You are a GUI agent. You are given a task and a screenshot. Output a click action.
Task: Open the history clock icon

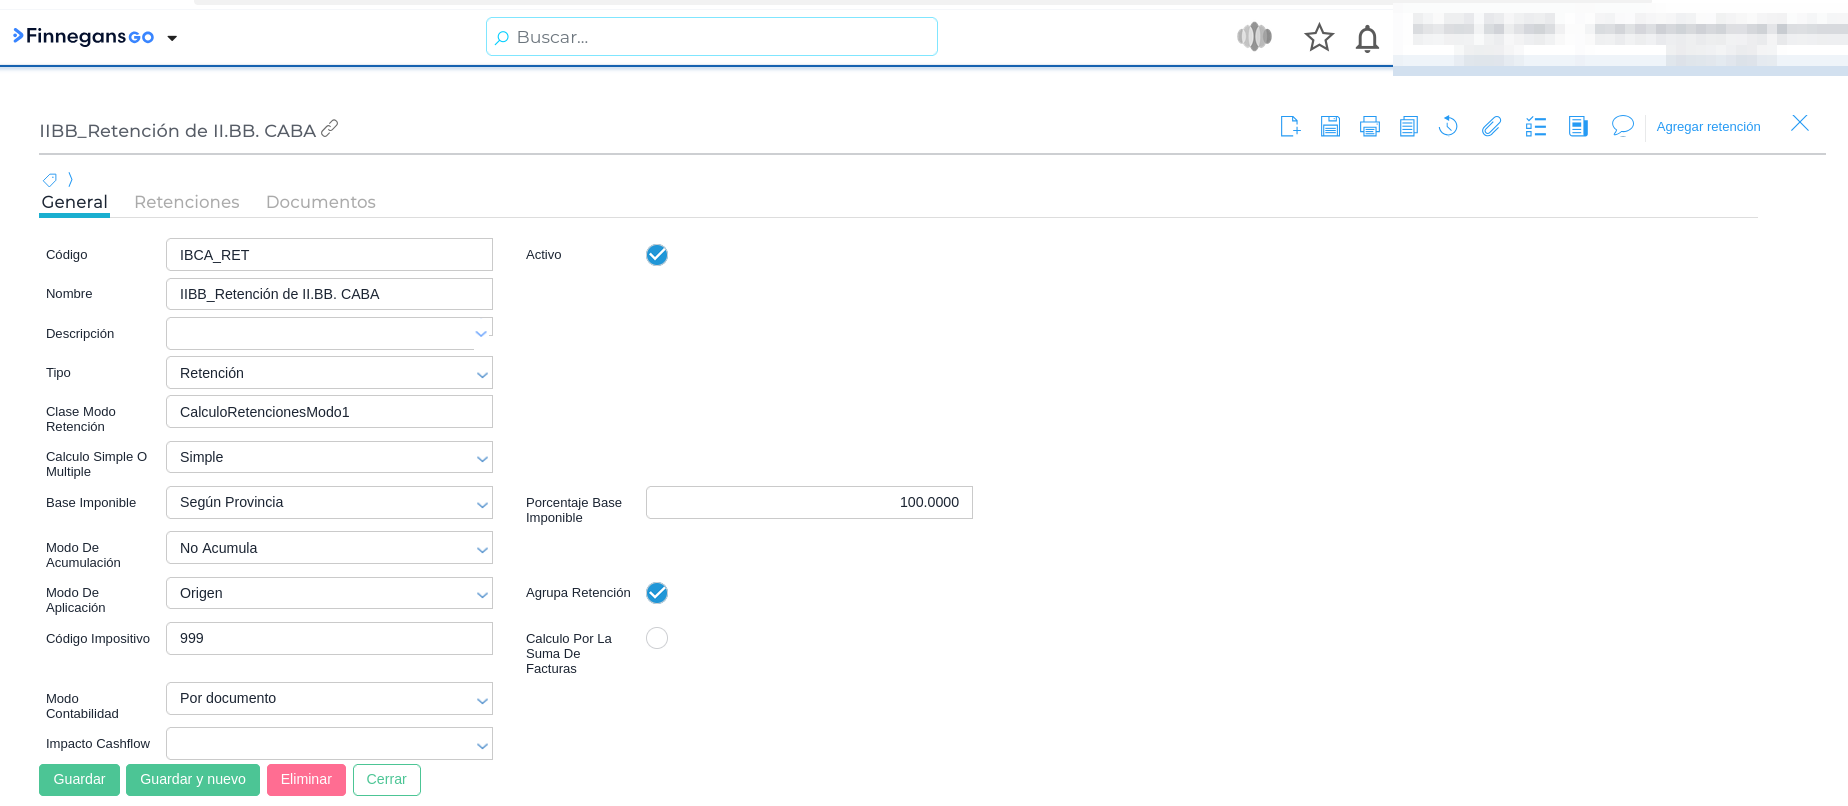click(x=1448, y=126)
